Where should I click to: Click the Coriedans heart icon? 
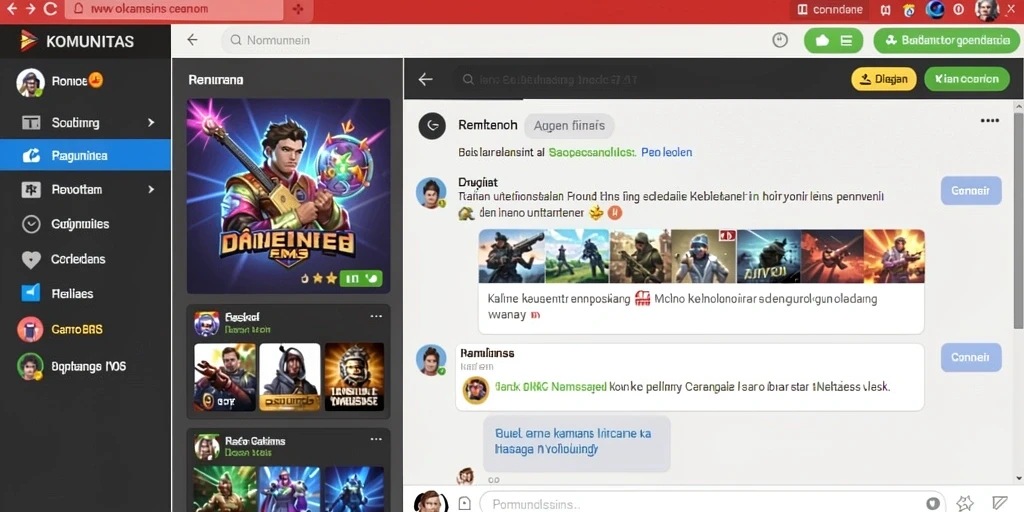pyautogui.click(x=31, y=260)
